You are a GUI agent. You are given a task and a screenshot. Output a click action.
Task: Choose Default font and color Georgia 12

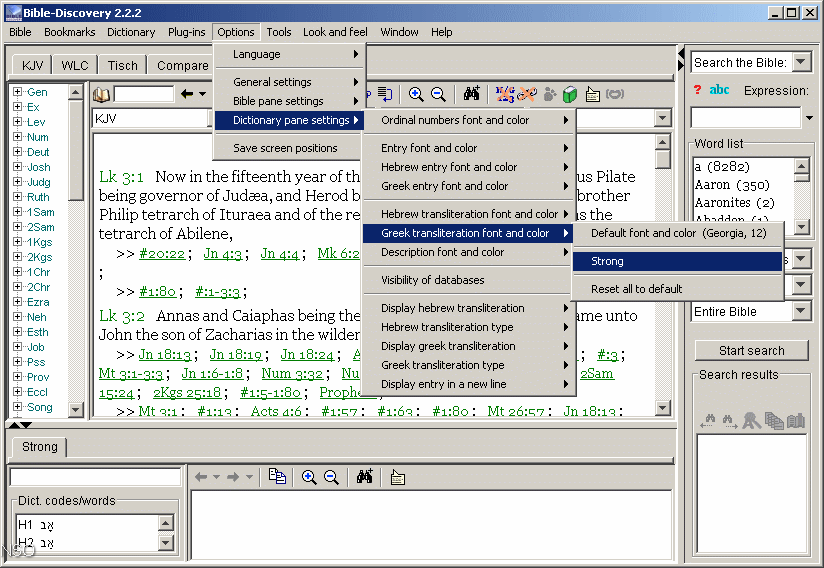click(x=677, y=233)
